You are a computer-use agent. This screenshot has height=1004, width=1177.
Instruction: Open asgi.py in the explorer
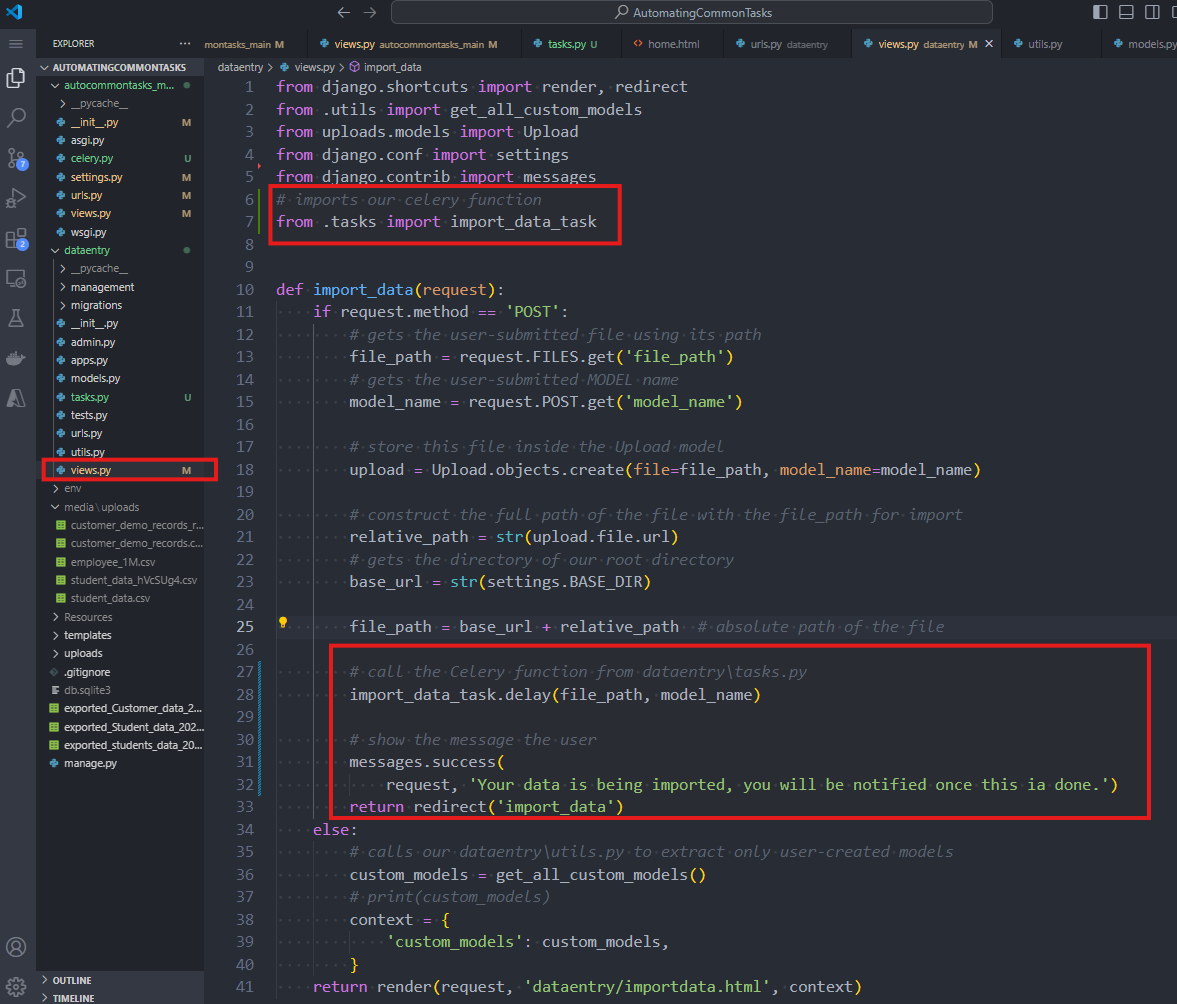coord(120,140)
